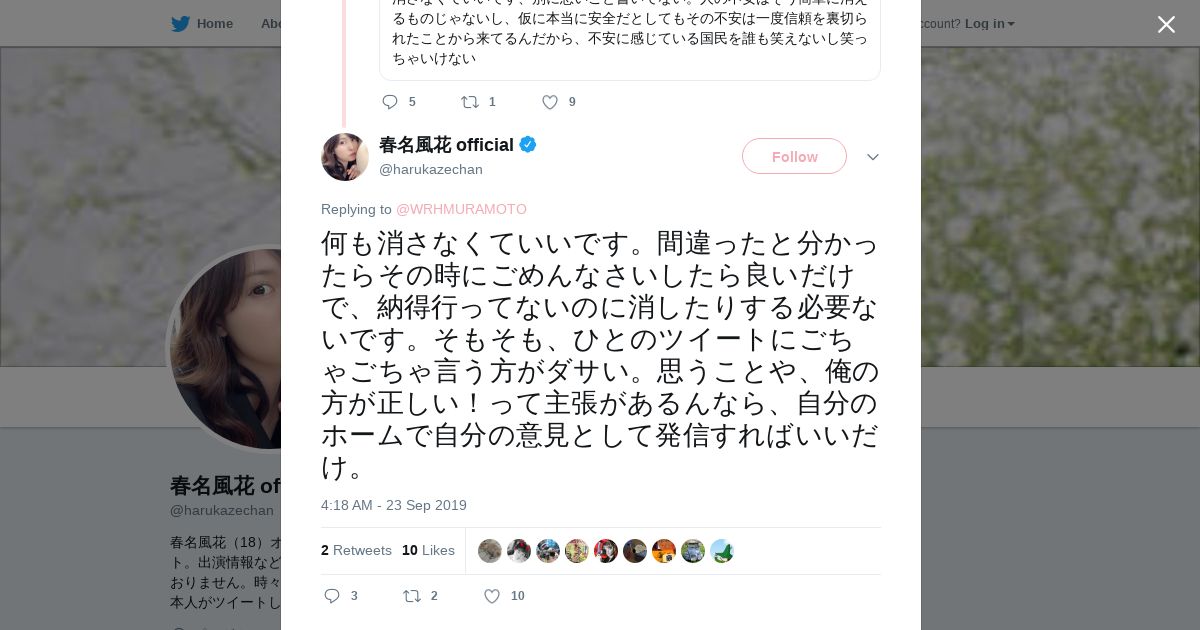The width and height of the screenshot is (1200, 630).
Task: Like the main tweet with heart
Action: click(492, 596)
